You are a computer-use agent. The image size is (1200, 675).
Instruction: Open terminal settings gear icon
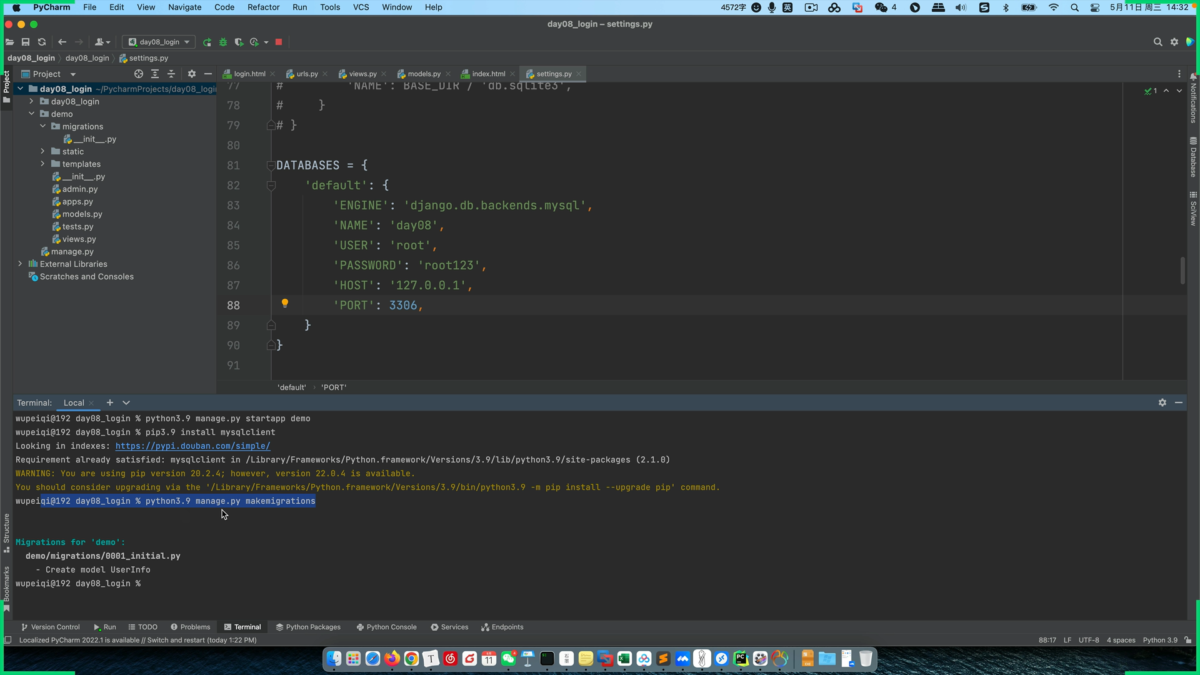[1162, 403]
